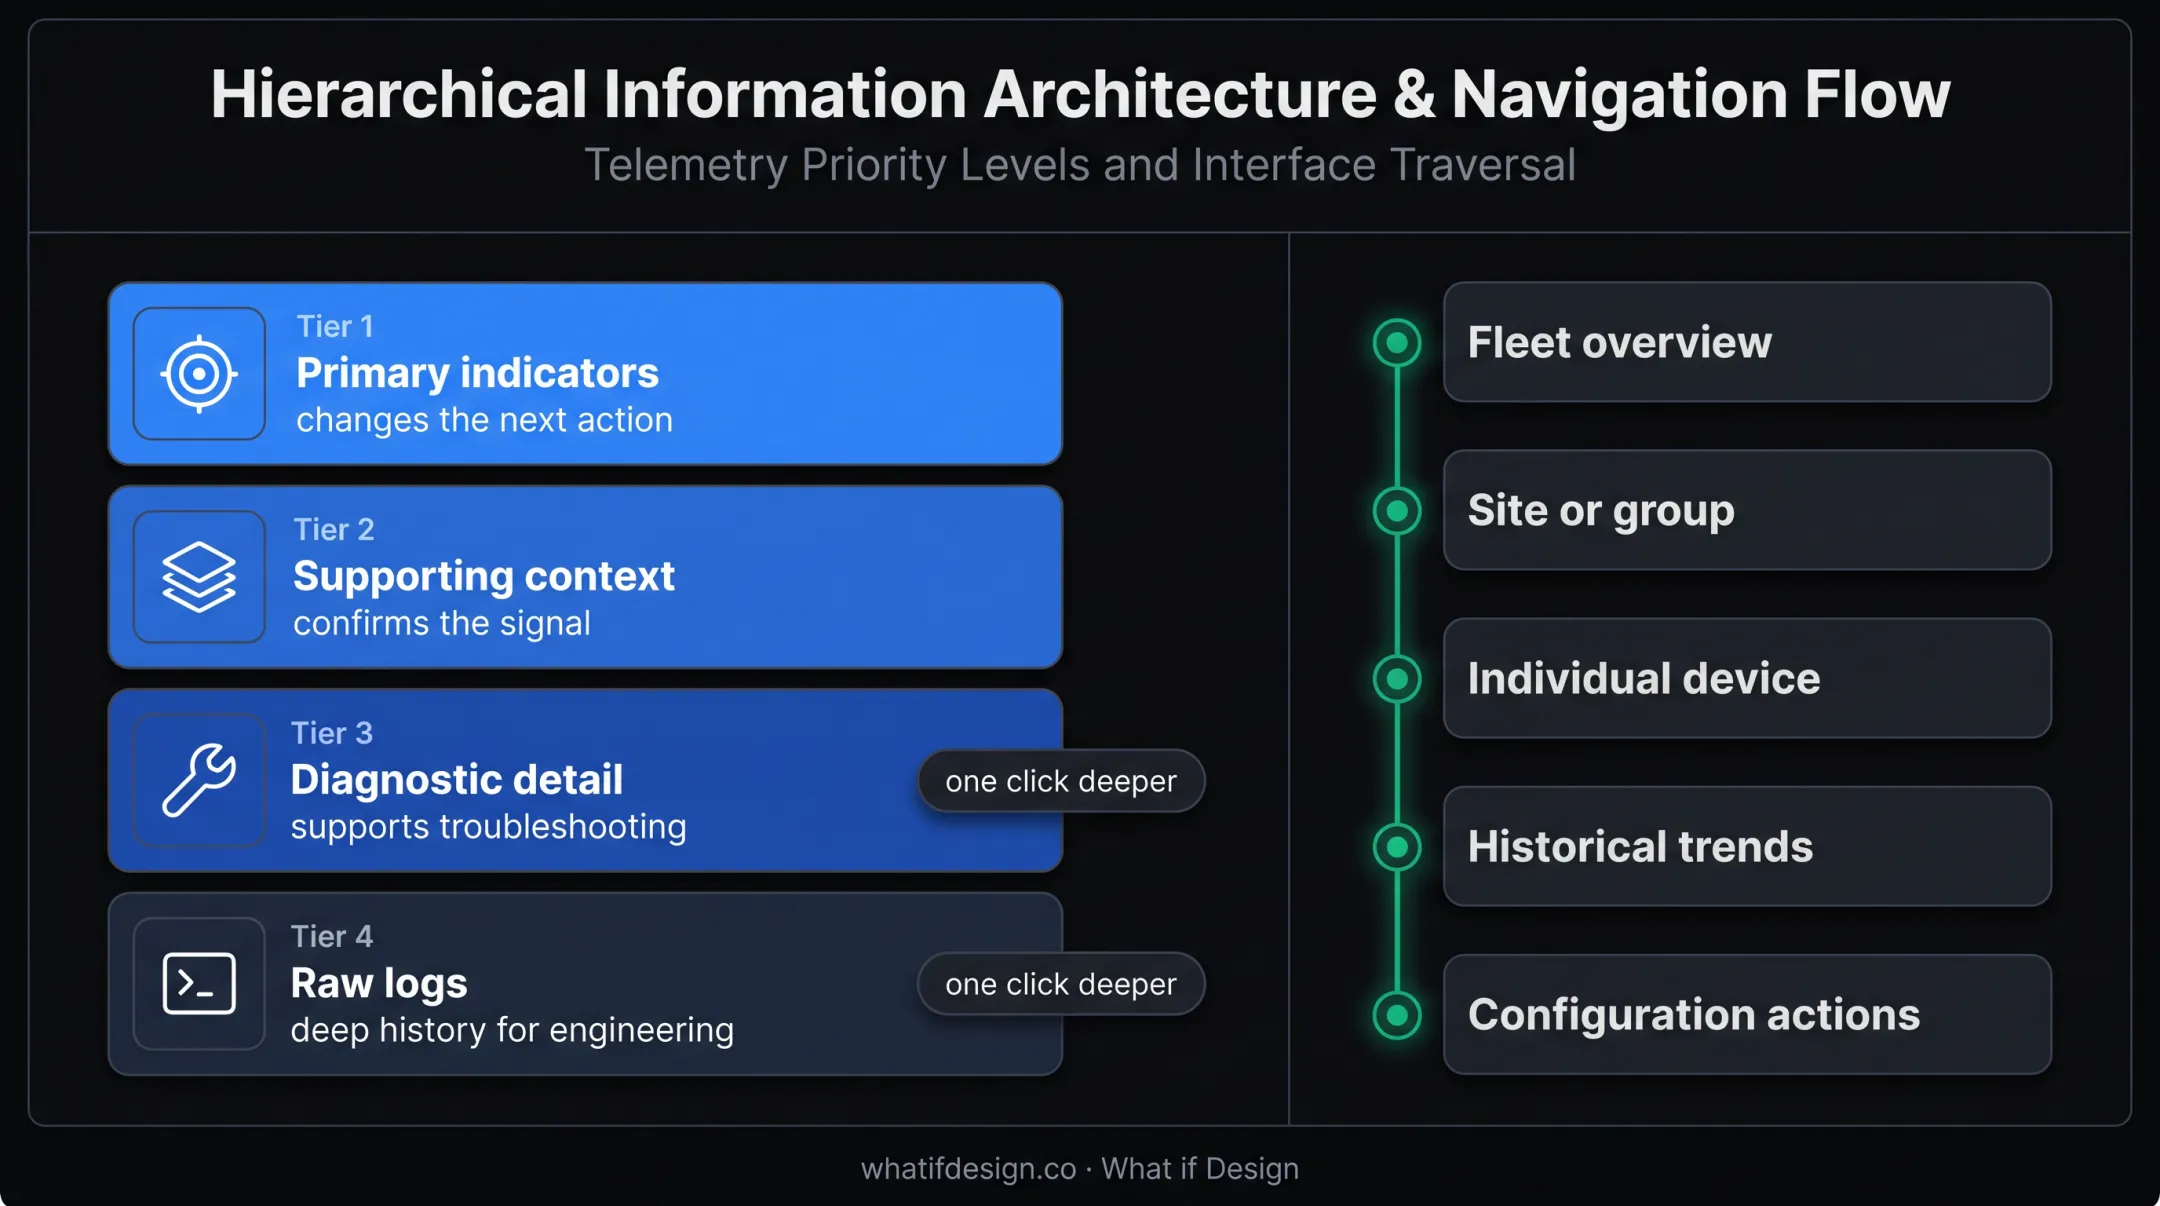Click 'supports troubleshooting' text
Screen dimensions: 2160x1206
coord(489,828)
